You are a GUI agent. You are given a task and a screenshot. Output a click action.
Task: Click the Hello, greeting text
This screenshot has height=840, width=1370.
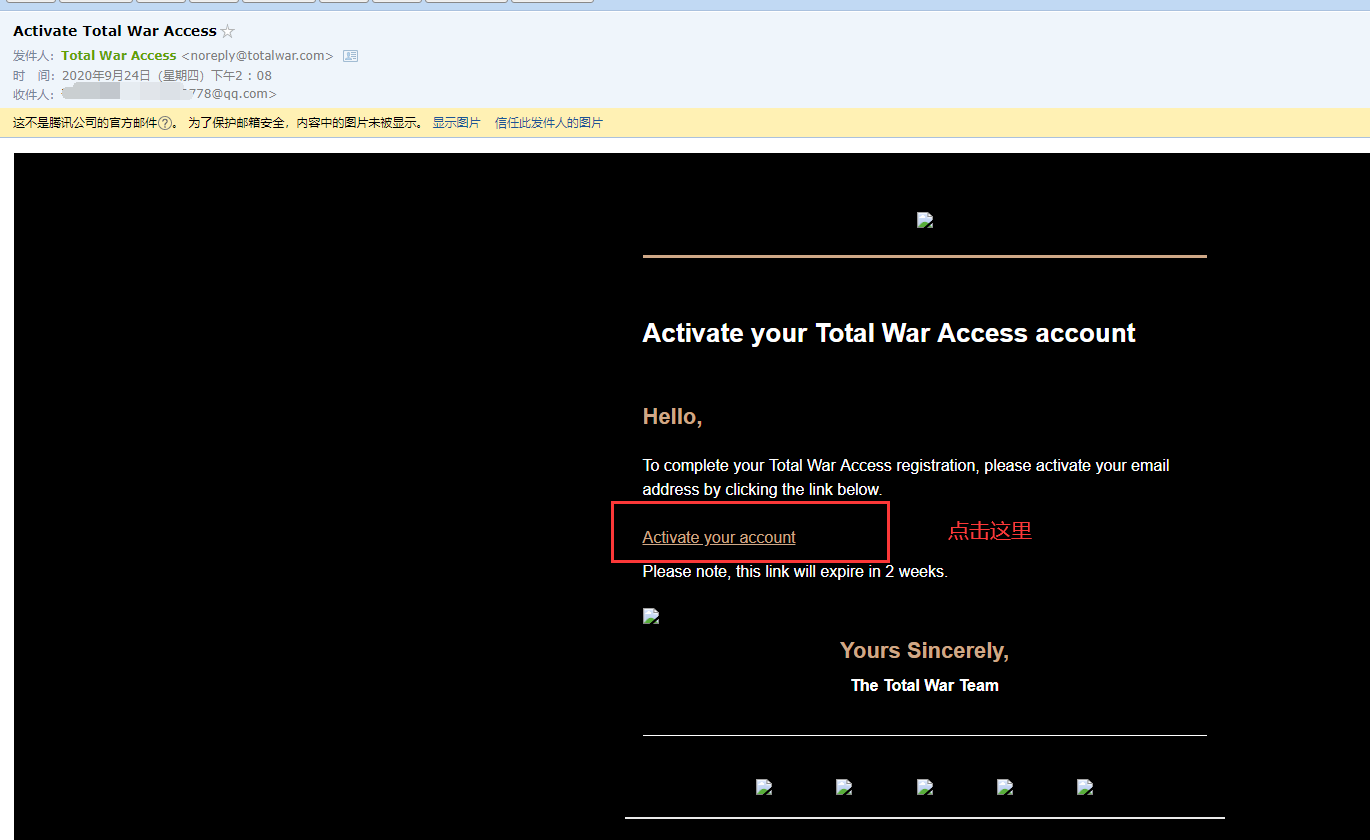673,417
